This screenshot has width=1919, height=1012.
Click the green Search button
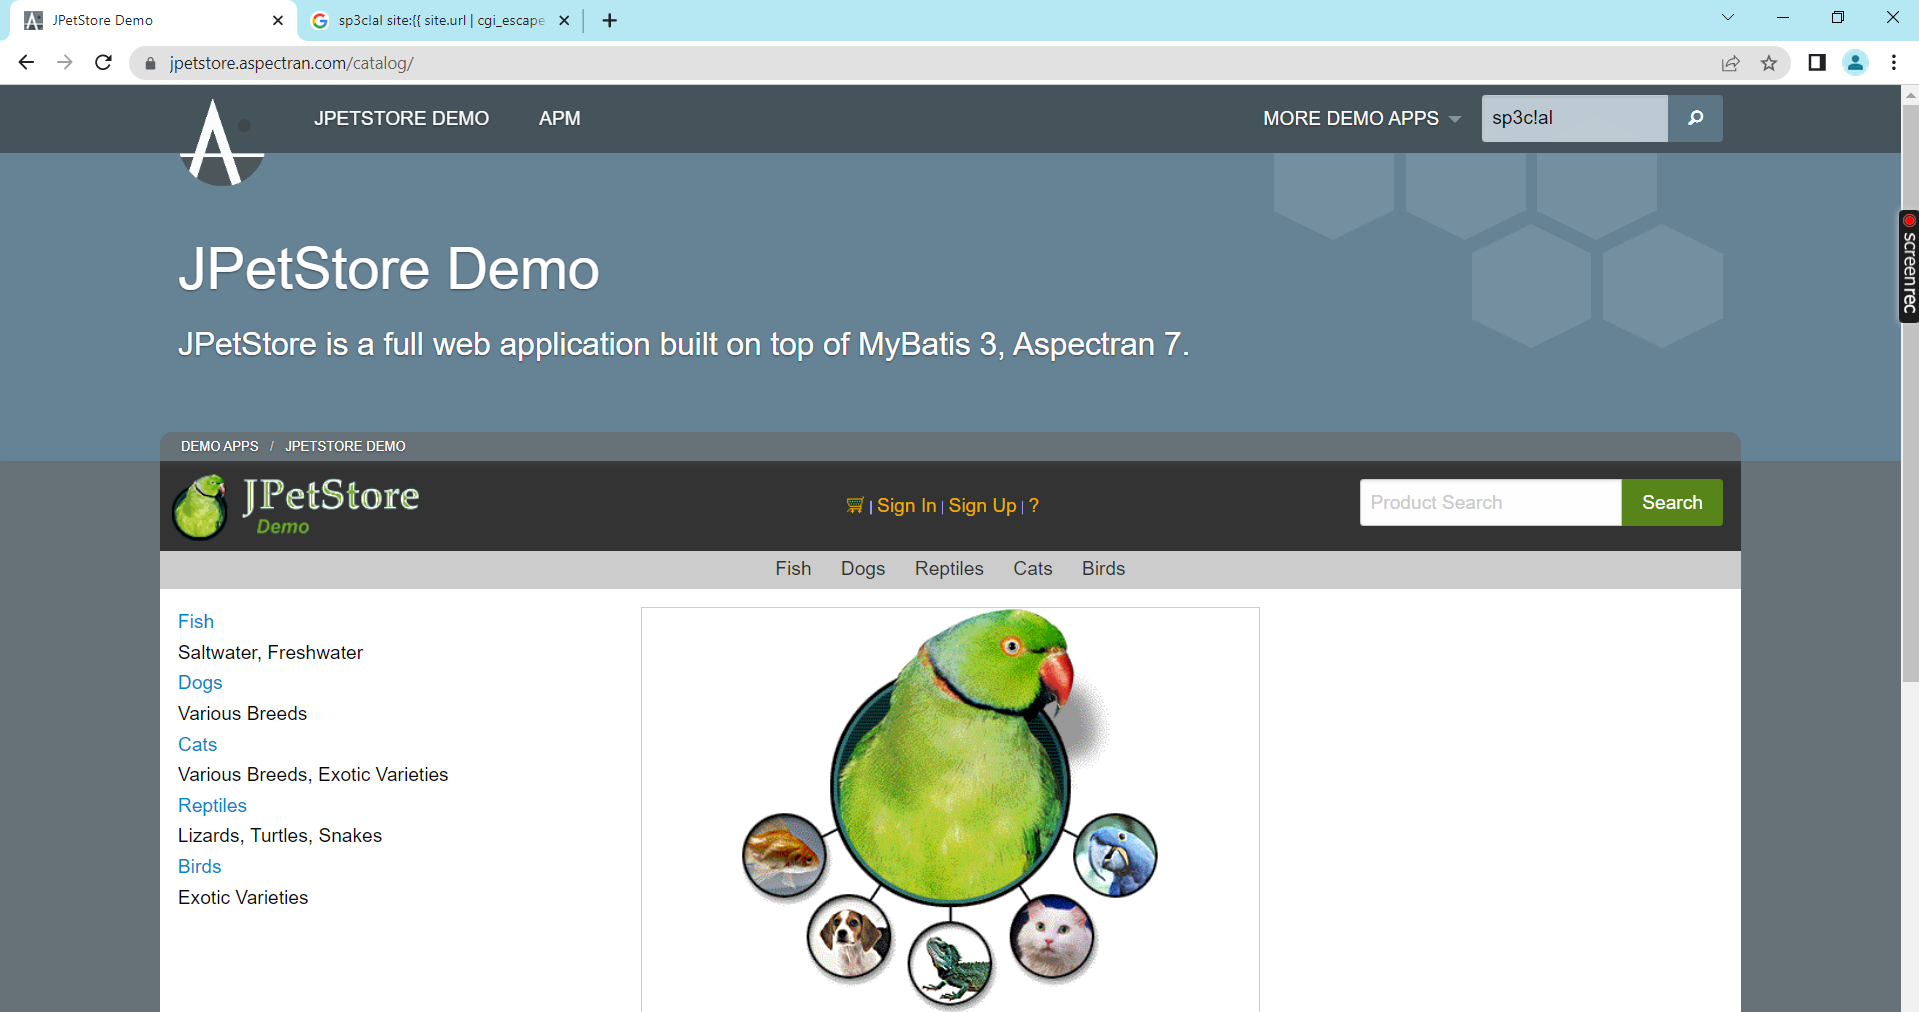(x=1671, y=502)
